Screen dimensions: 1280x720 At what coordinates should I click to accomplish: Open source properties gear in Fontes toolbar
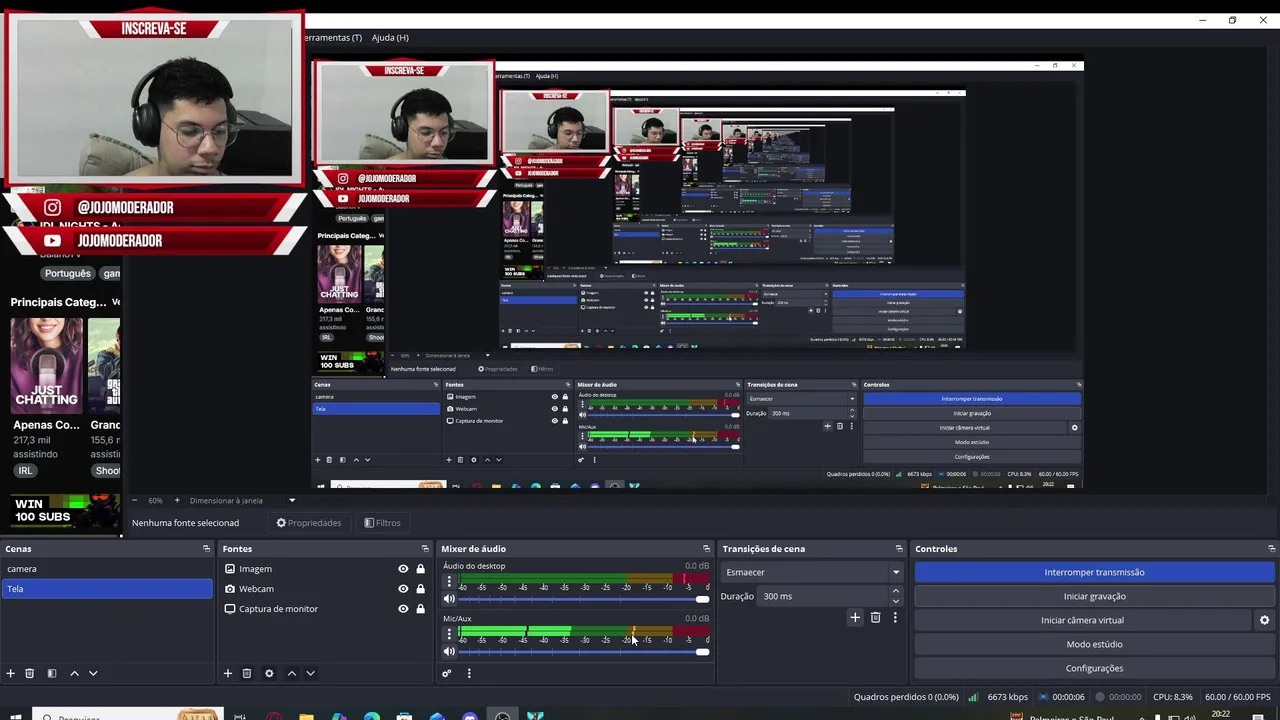[269, 673]
